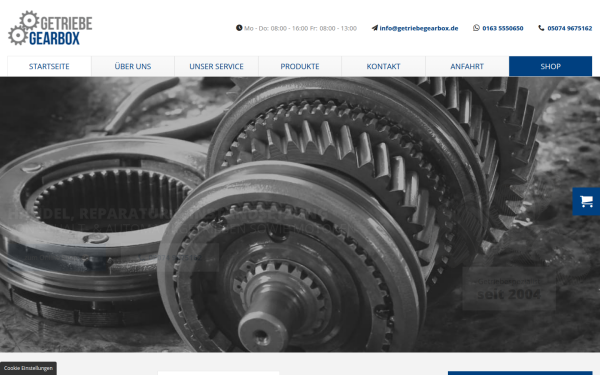The width and height of the screenshot is (600, 375).
Task: Open Cookie Einstellungen button
Action: [28, 368]
